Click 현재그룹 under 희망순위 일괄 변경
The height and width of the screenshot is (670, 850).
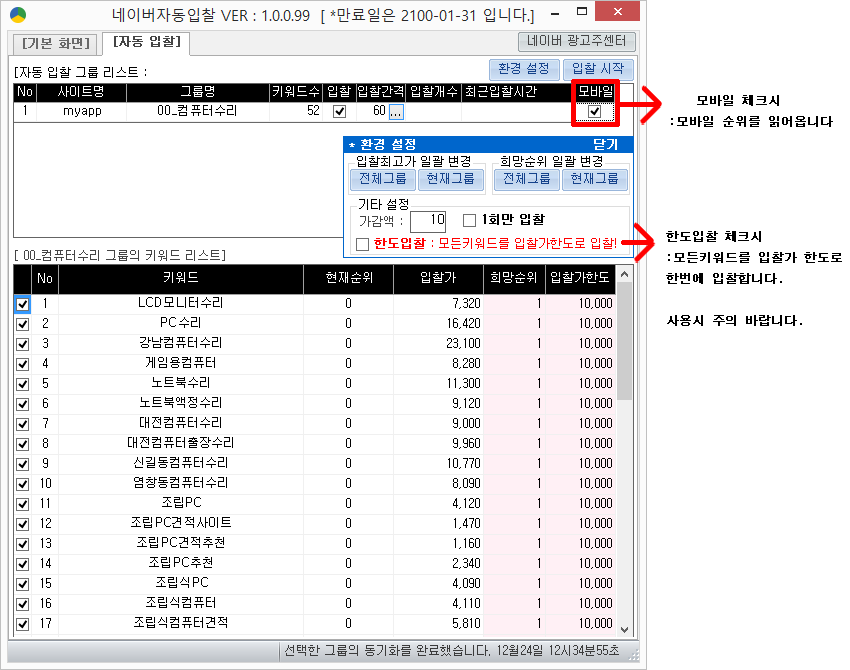click(x=594, y=178)
